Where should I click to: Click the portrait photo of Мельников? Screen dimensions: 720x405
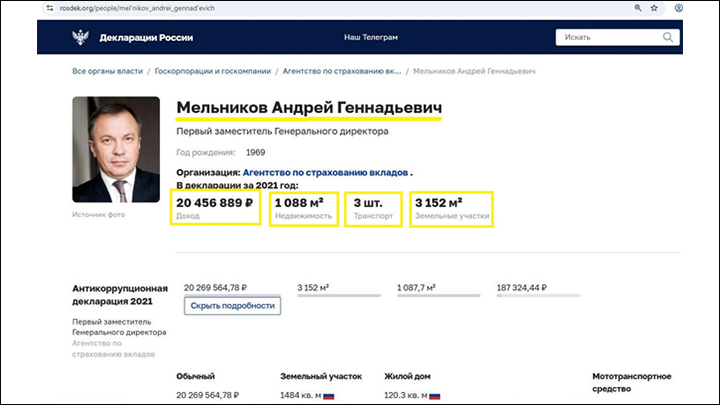click(x=115, y=150)
